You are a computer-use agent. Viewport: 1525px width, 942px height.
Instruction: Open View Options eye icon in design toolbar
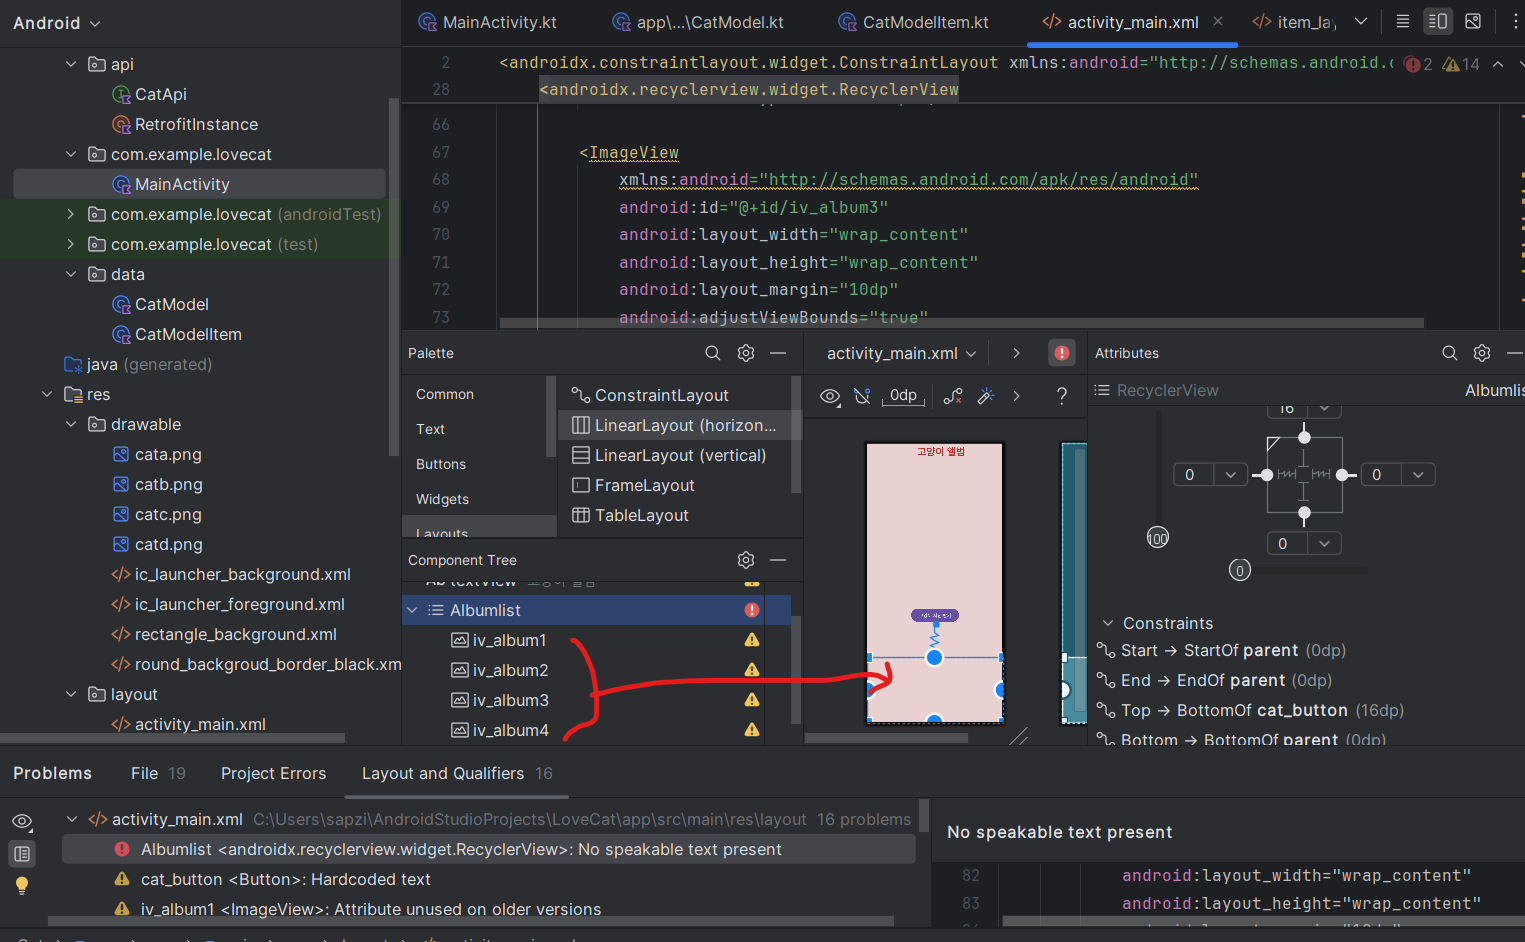(x=830, y=396)
